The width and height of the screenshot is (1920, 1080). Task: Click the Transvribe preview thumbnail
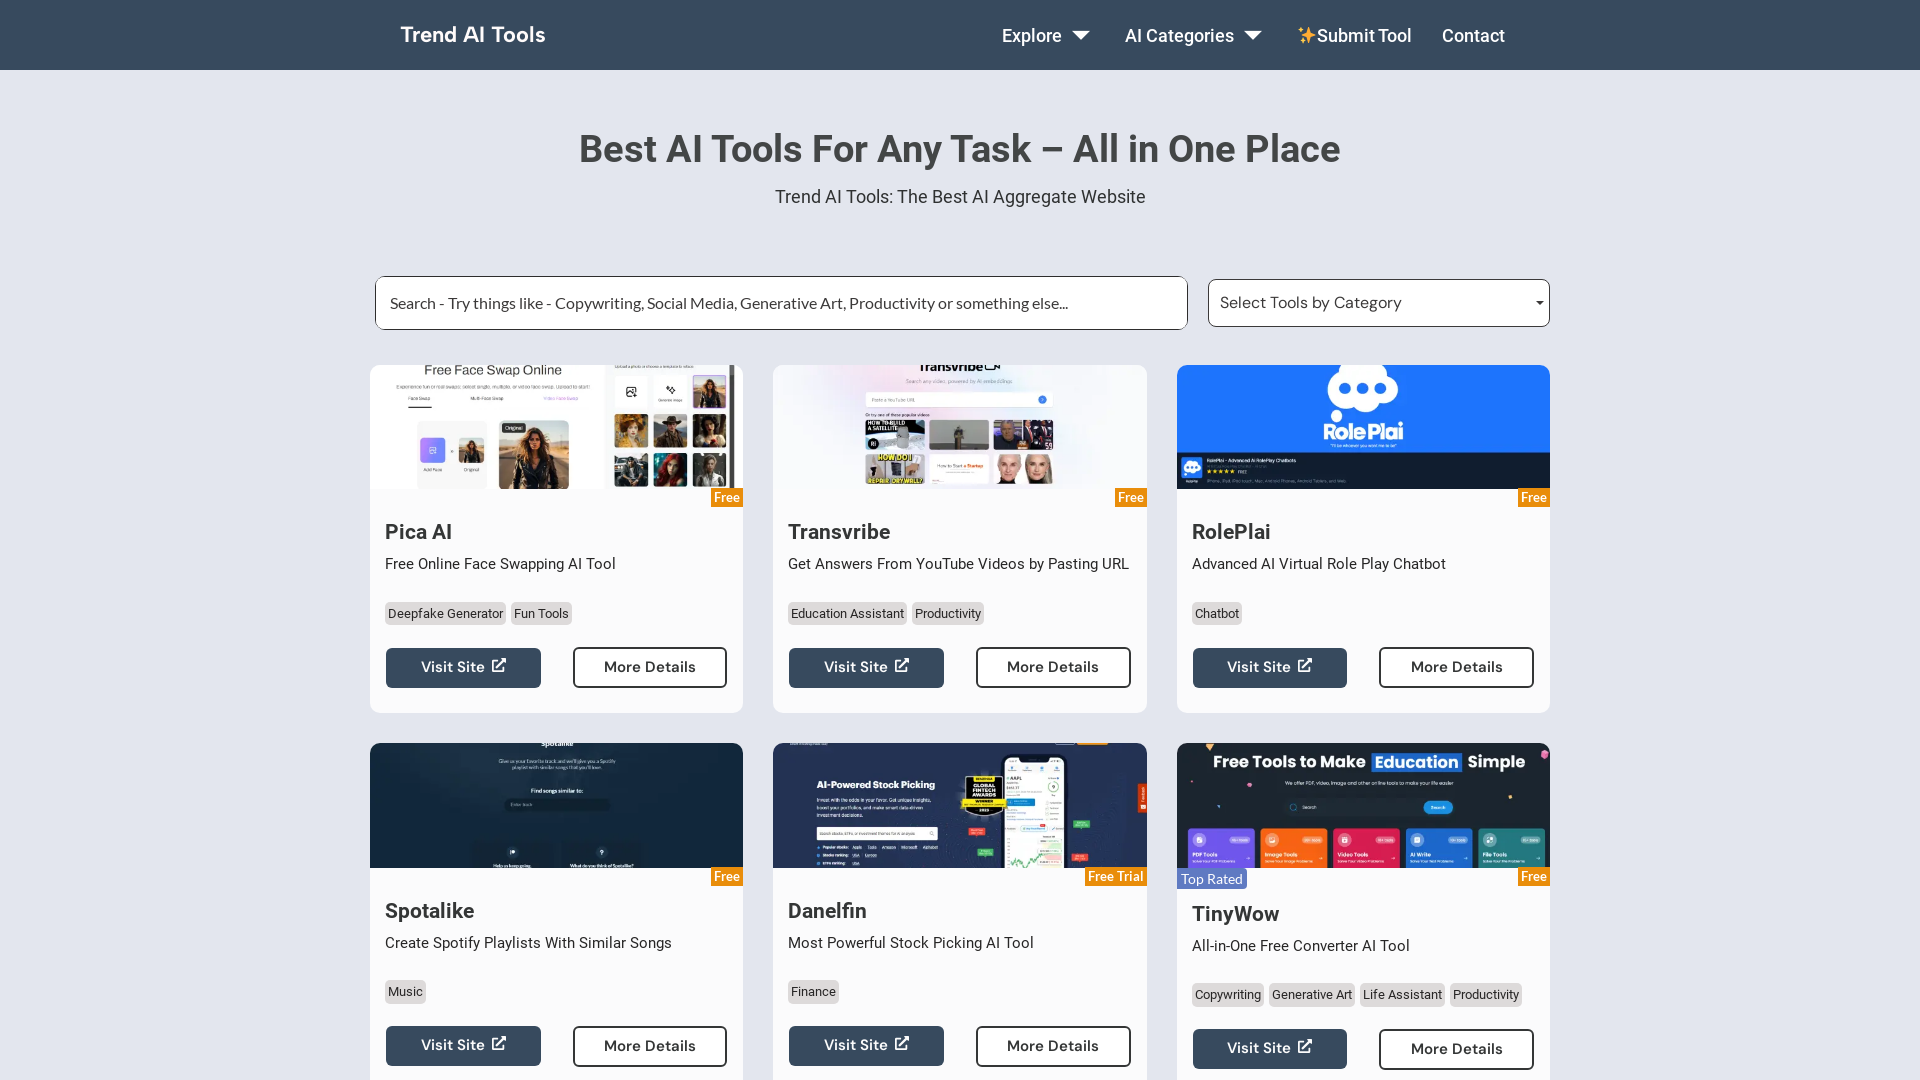pos(960,427)
